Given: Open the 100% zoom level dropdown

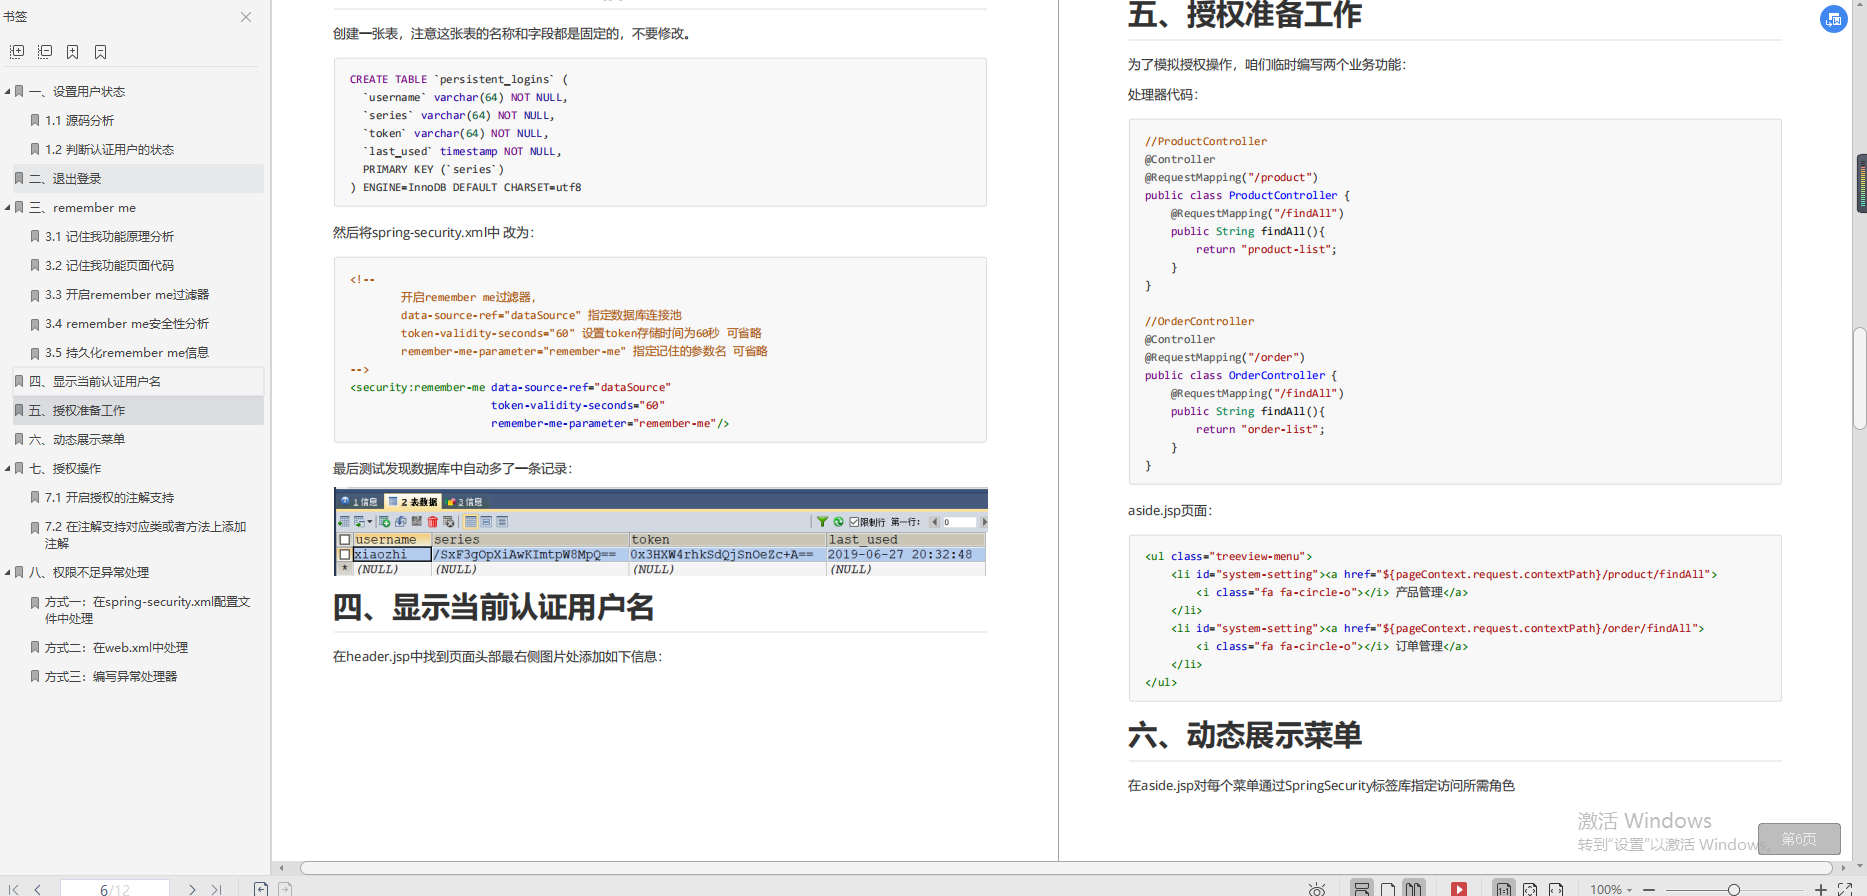Looking at the screenshot, I should [x=1611, y=889].
